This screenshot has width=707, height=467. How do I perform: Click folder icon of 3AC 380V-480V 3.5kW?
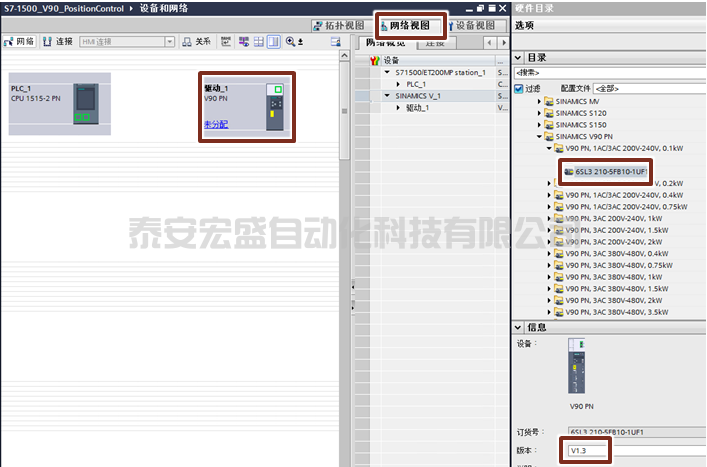tap(559, 312)
